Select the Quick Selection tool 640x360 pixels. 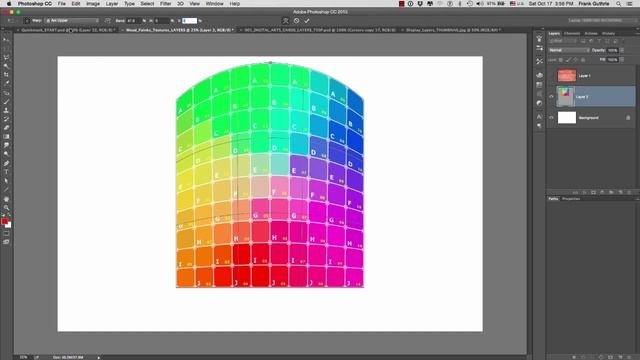tap(6, 66)
